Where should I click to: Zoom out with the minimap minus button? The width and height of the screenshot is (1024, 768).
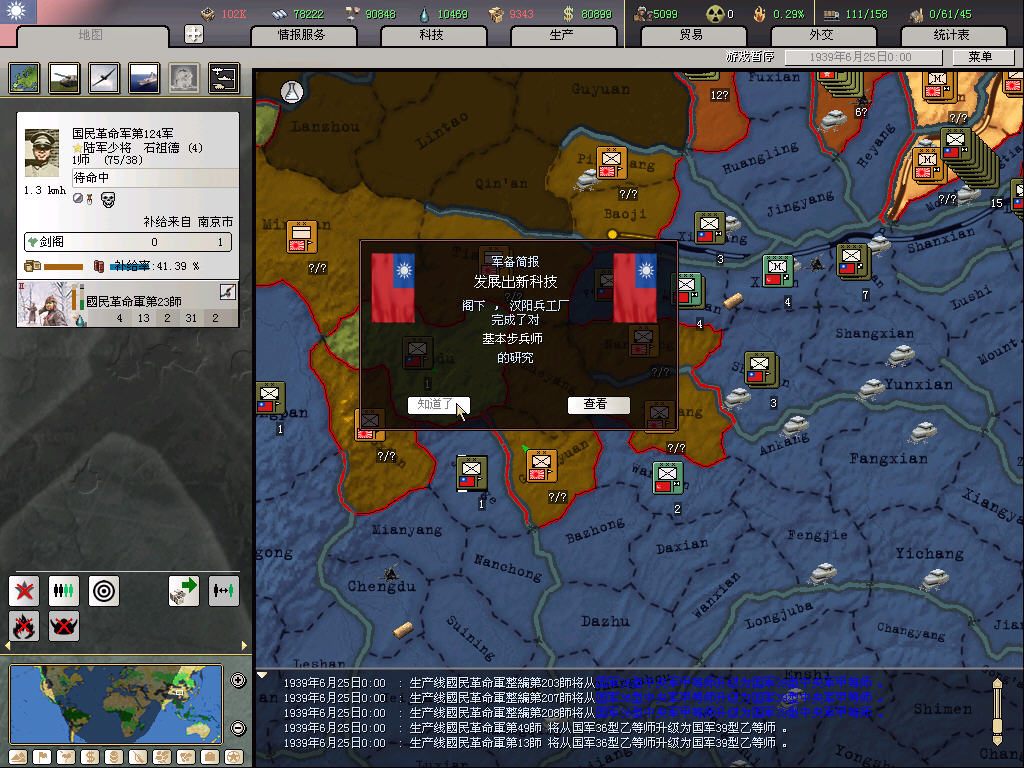(x=238, y=728)
